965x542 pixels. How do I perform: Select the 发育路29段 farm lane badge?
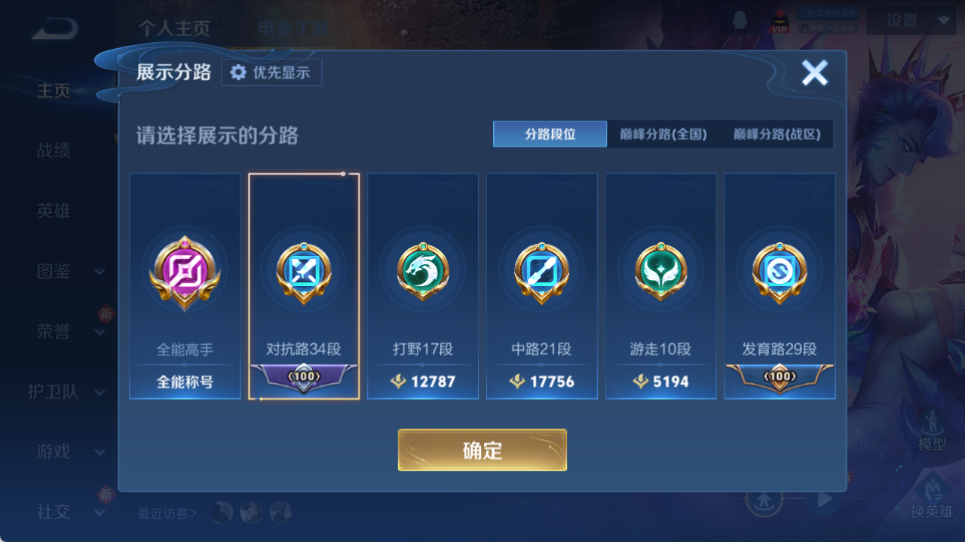(779, 273)
